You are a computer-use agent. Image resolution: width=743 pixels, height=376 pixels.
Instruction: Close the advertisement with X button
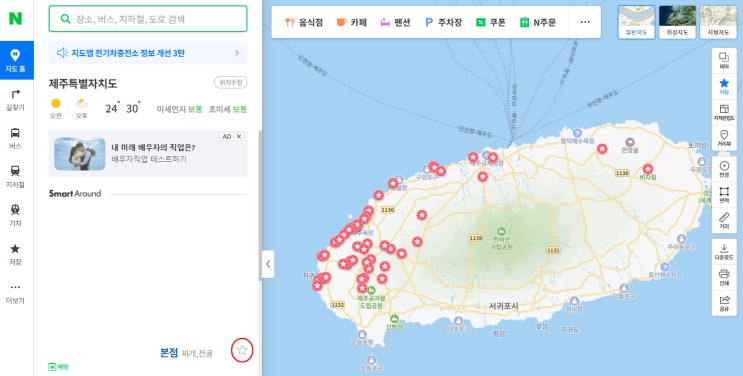coord(239,137)
